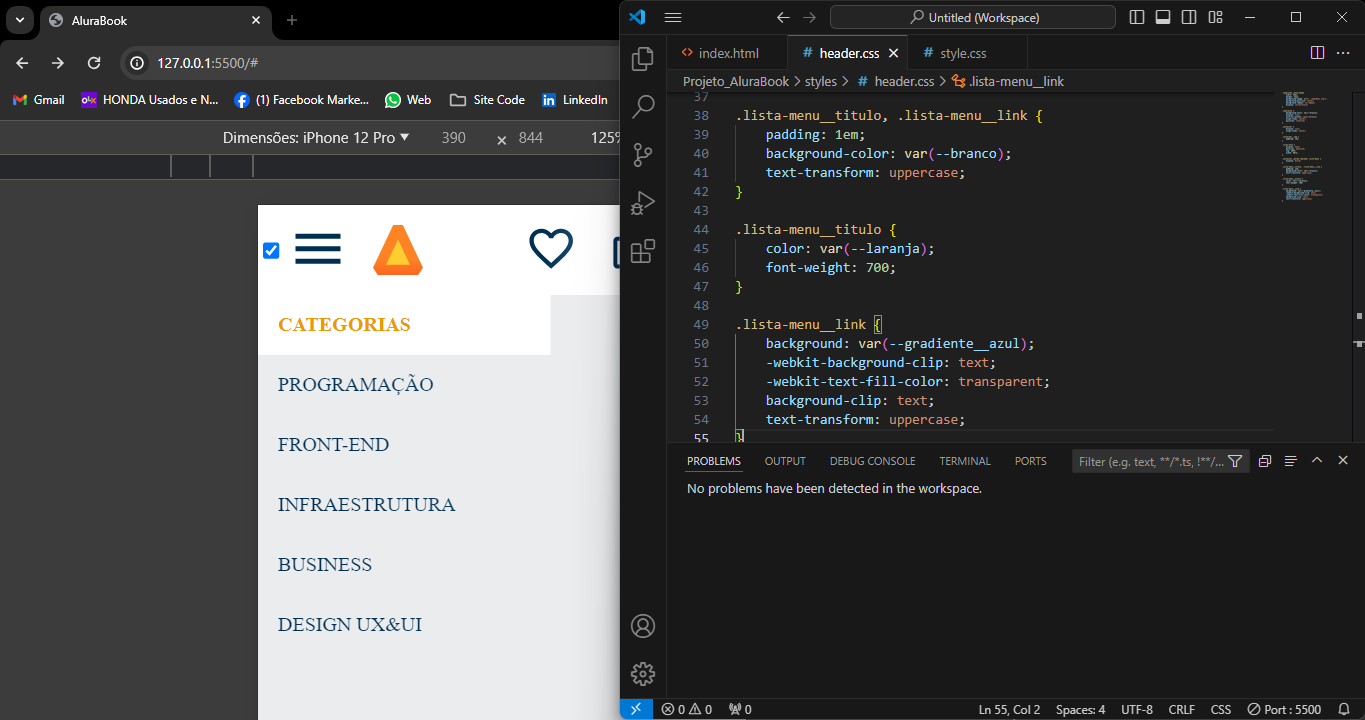Open the BUSINESS category link
The width and height of the screenshot is (1365, 720).
click(325, 565)
